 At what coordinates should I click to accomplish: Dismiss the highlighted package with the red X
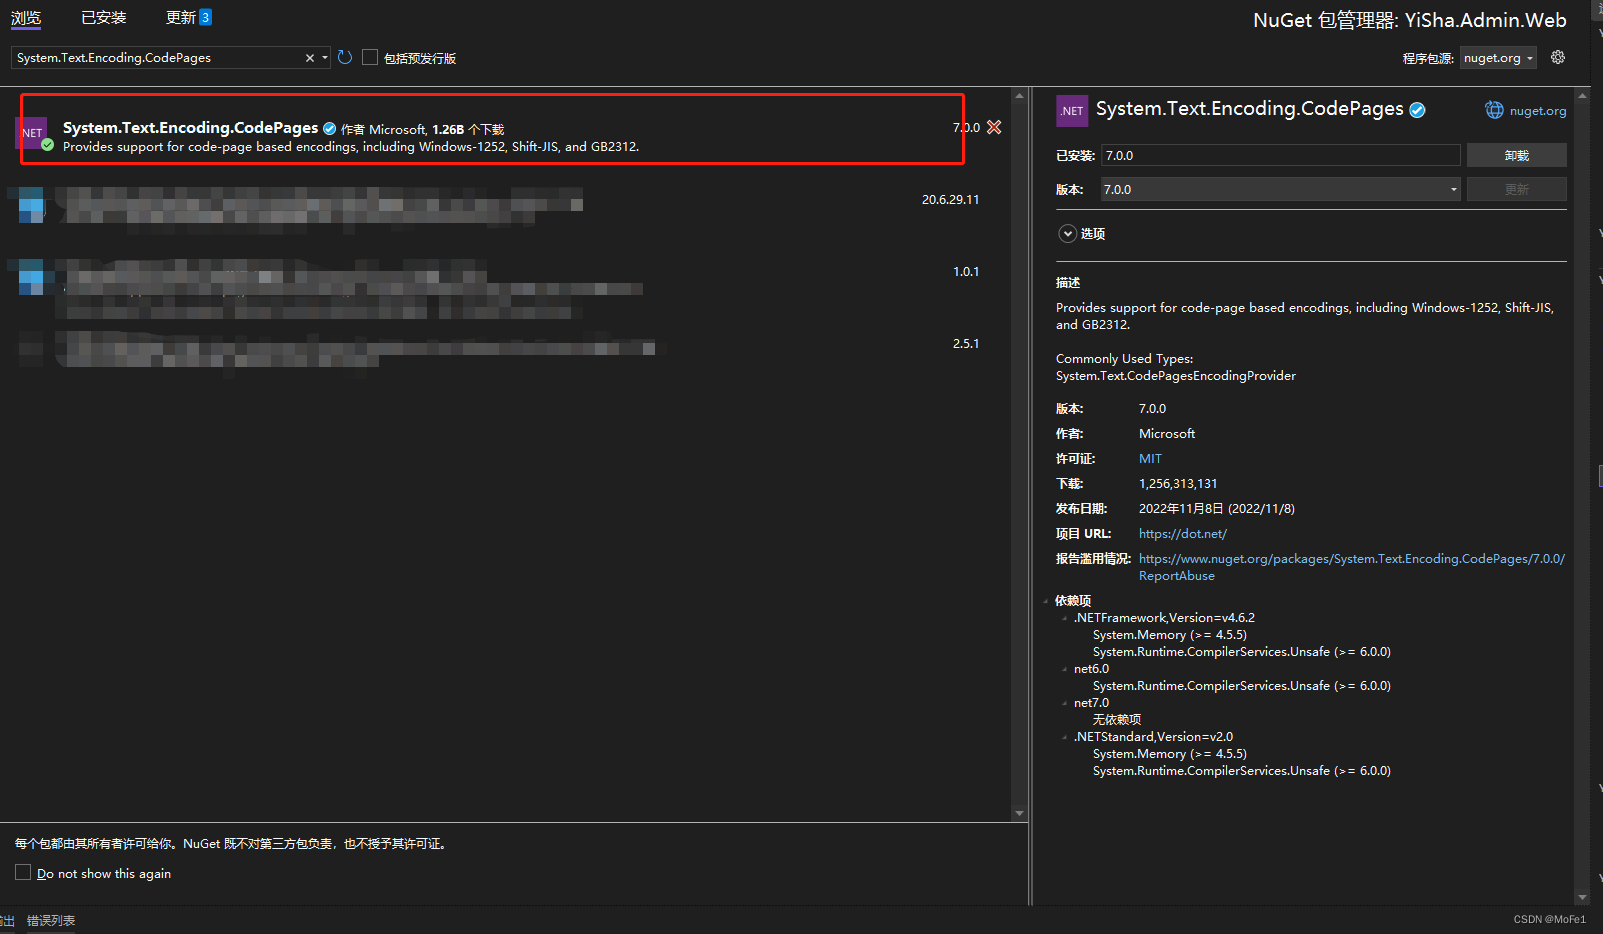coord(994,127)
